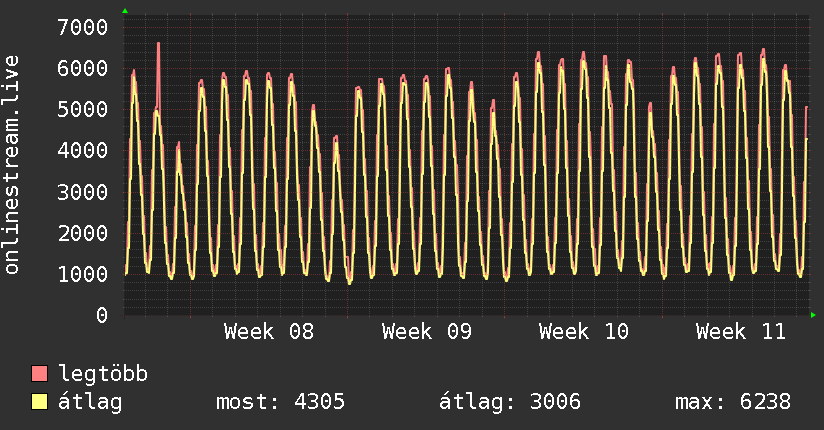Image resolution: width=824 pixels, height=430 pixels.
Task: Click the 4000 y-axis label
Action: pos(82,151)
